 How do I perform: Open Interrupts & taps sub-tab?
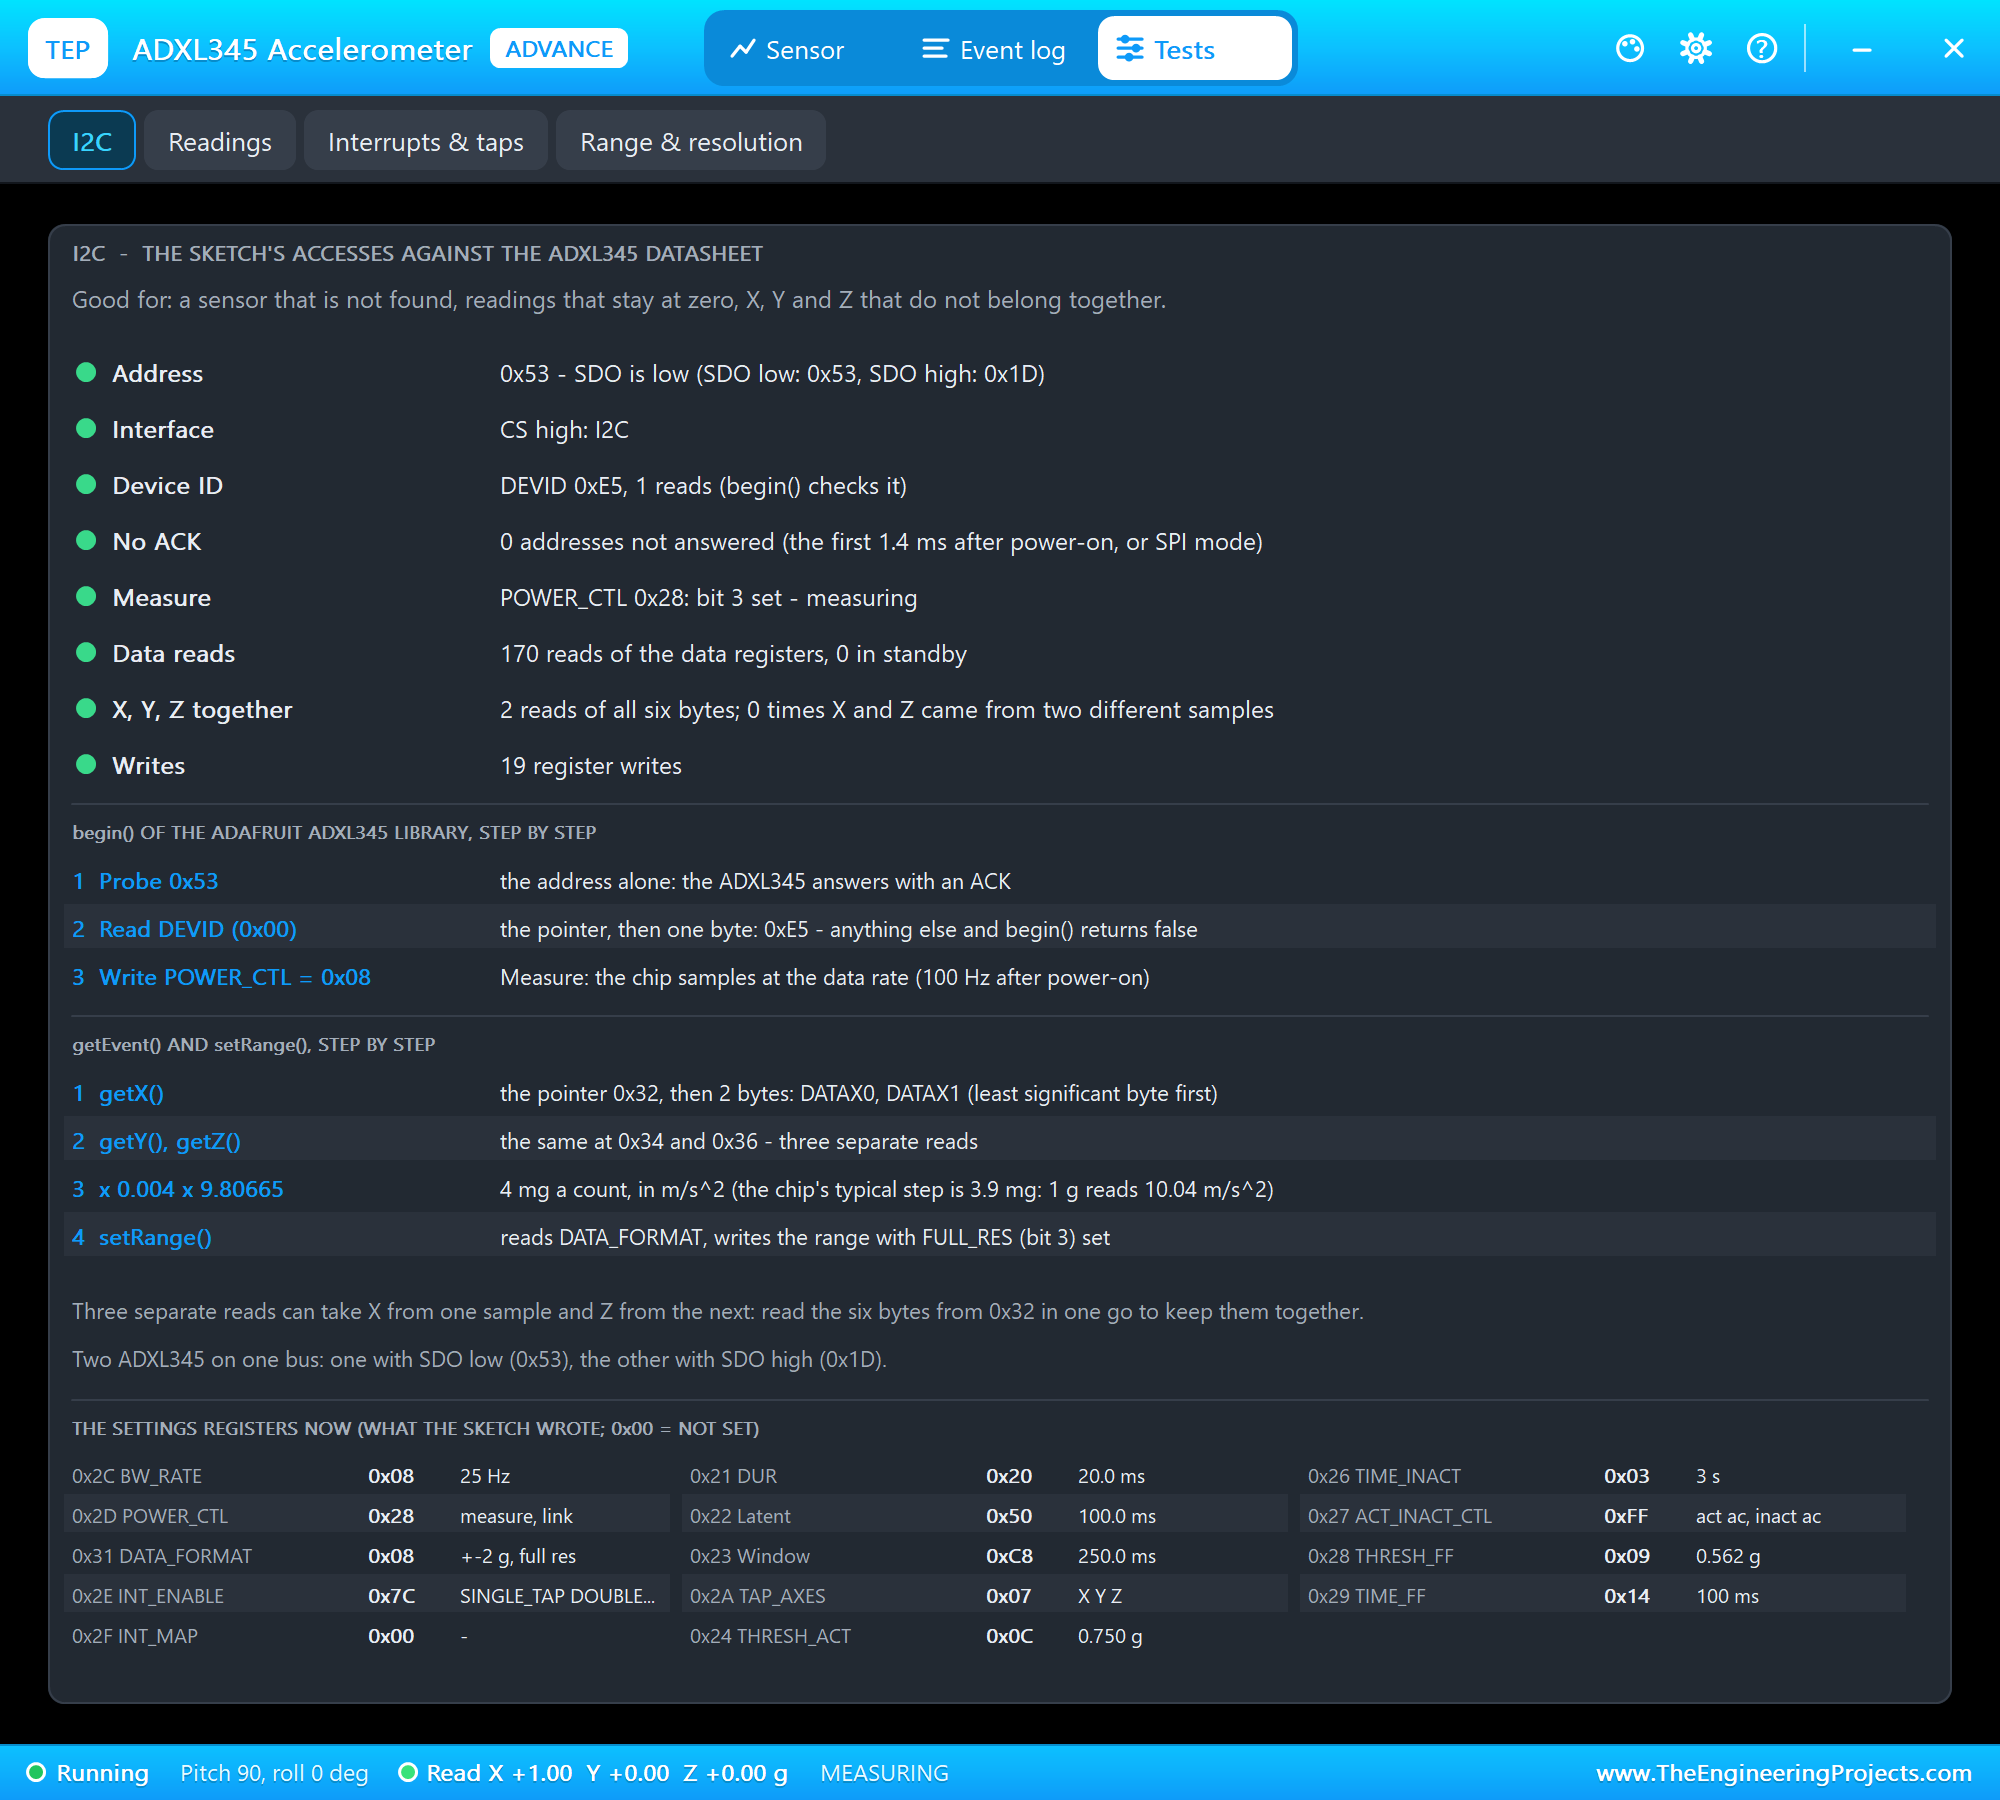(x=426, y=141)
